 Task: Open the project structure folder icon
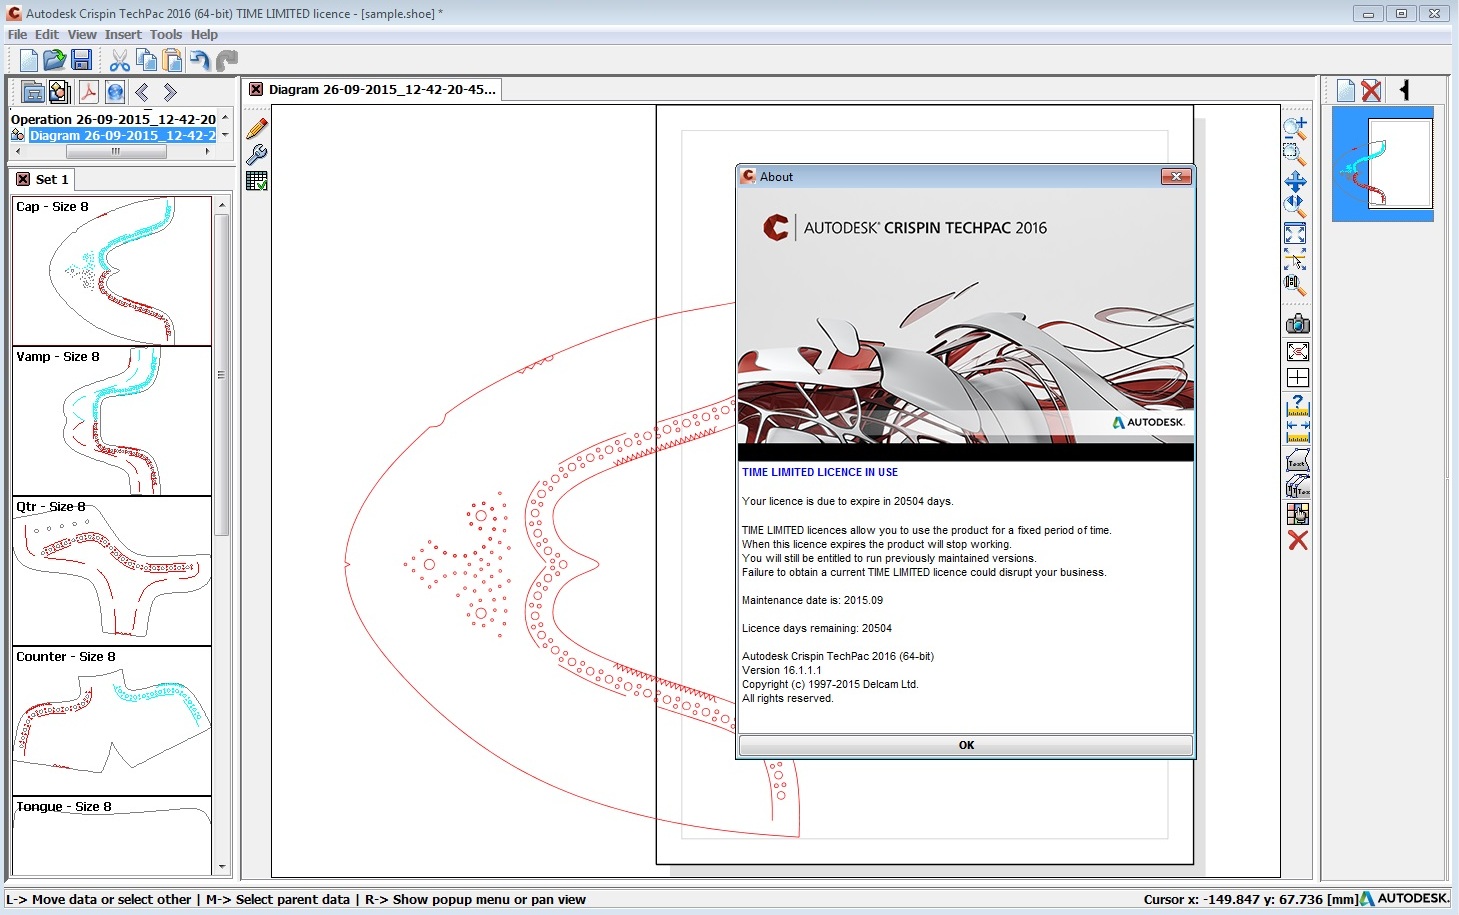click(x=33, y=92)
